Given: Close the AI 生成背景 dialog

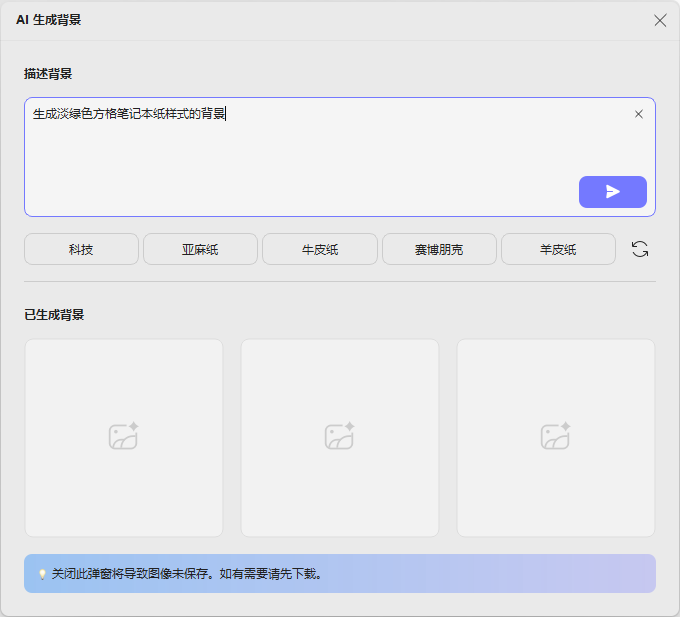Looking at the screenshot, I should [x=660, y=20].
